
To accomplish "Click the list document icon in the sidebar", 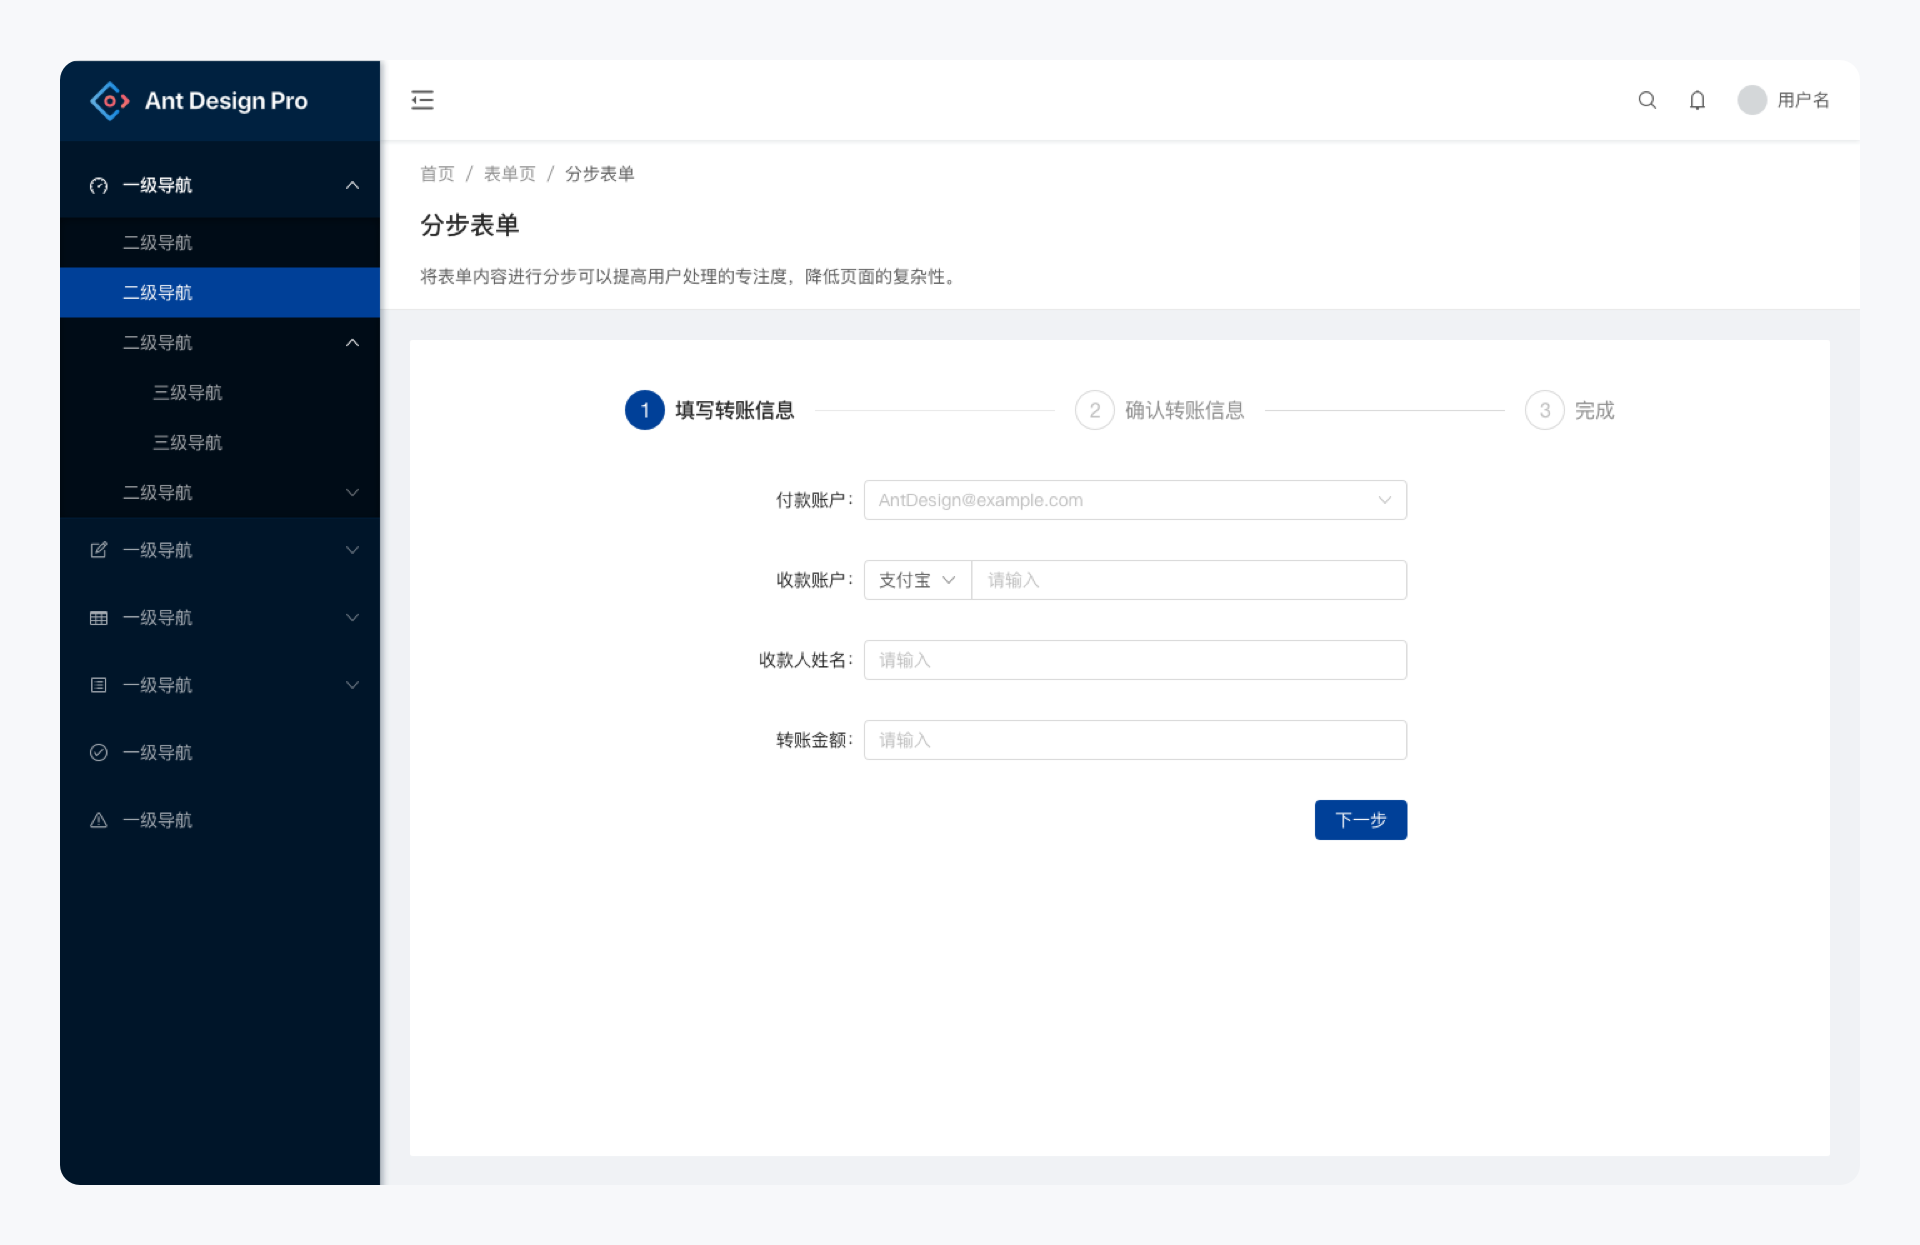I will pos(98,685).
